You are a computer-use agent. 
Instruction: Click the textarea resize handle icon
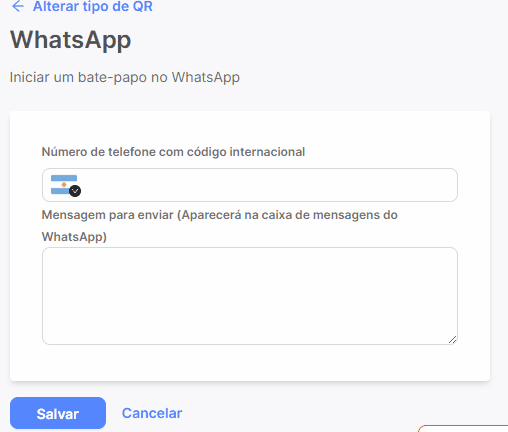[x=452, y=340]
